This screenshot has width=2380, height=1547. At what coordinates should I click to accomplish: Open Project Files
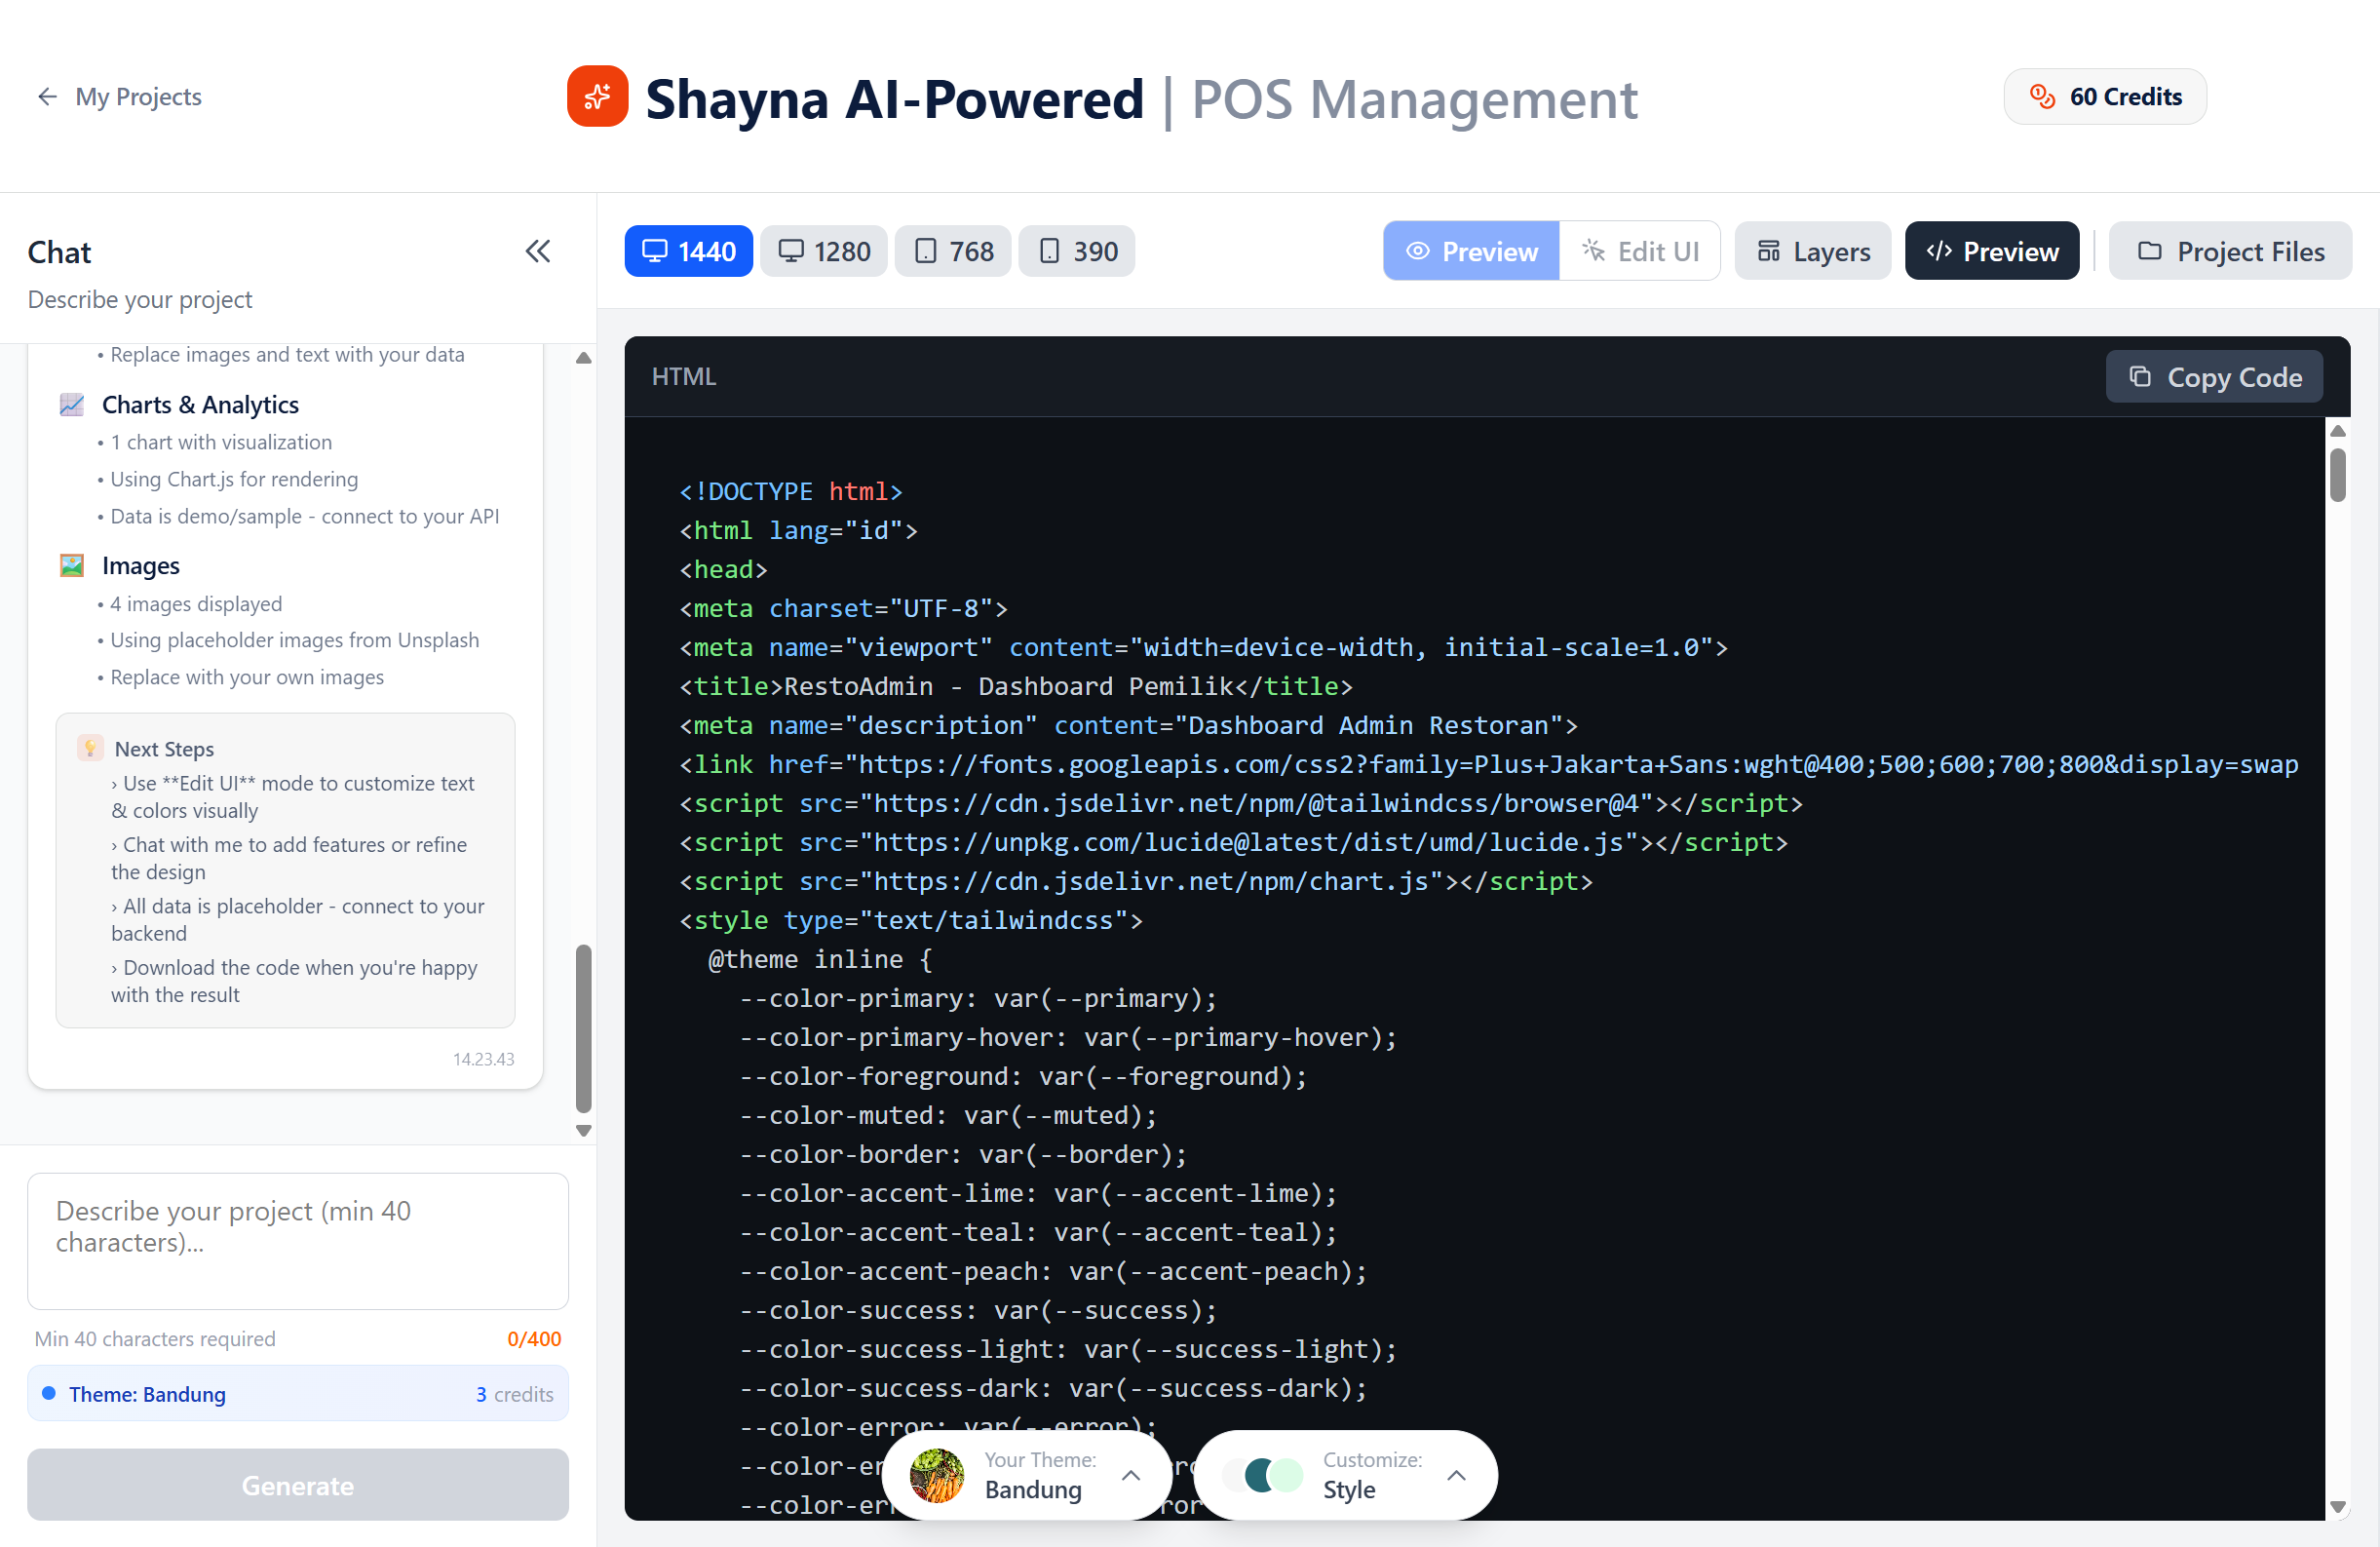pos(2230,251)
